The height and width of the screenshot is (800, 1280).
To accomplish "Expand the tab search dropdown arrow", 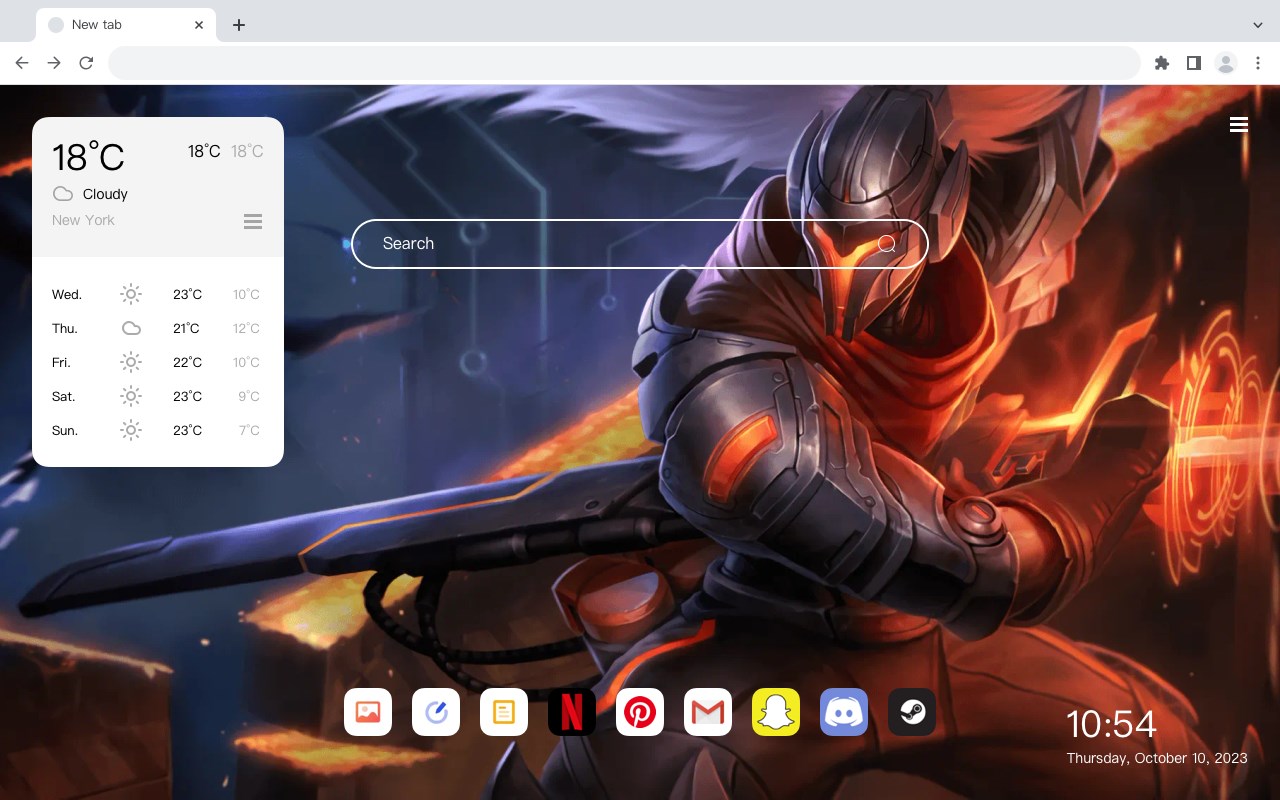I will [x=1258, y=25].
